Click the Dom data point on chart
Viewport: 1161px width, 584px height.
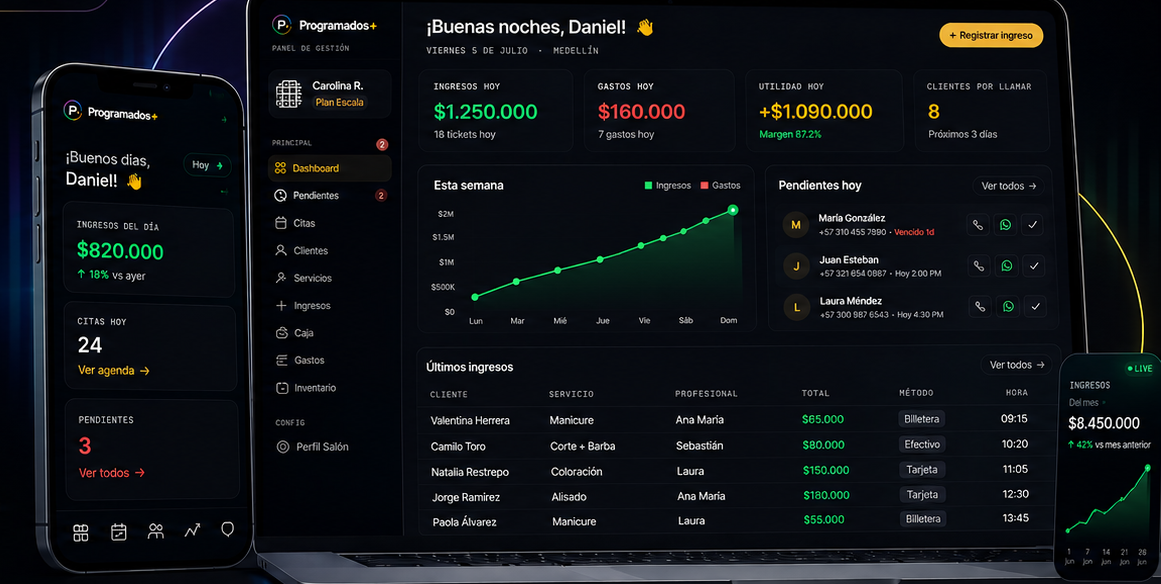point(732,210)
